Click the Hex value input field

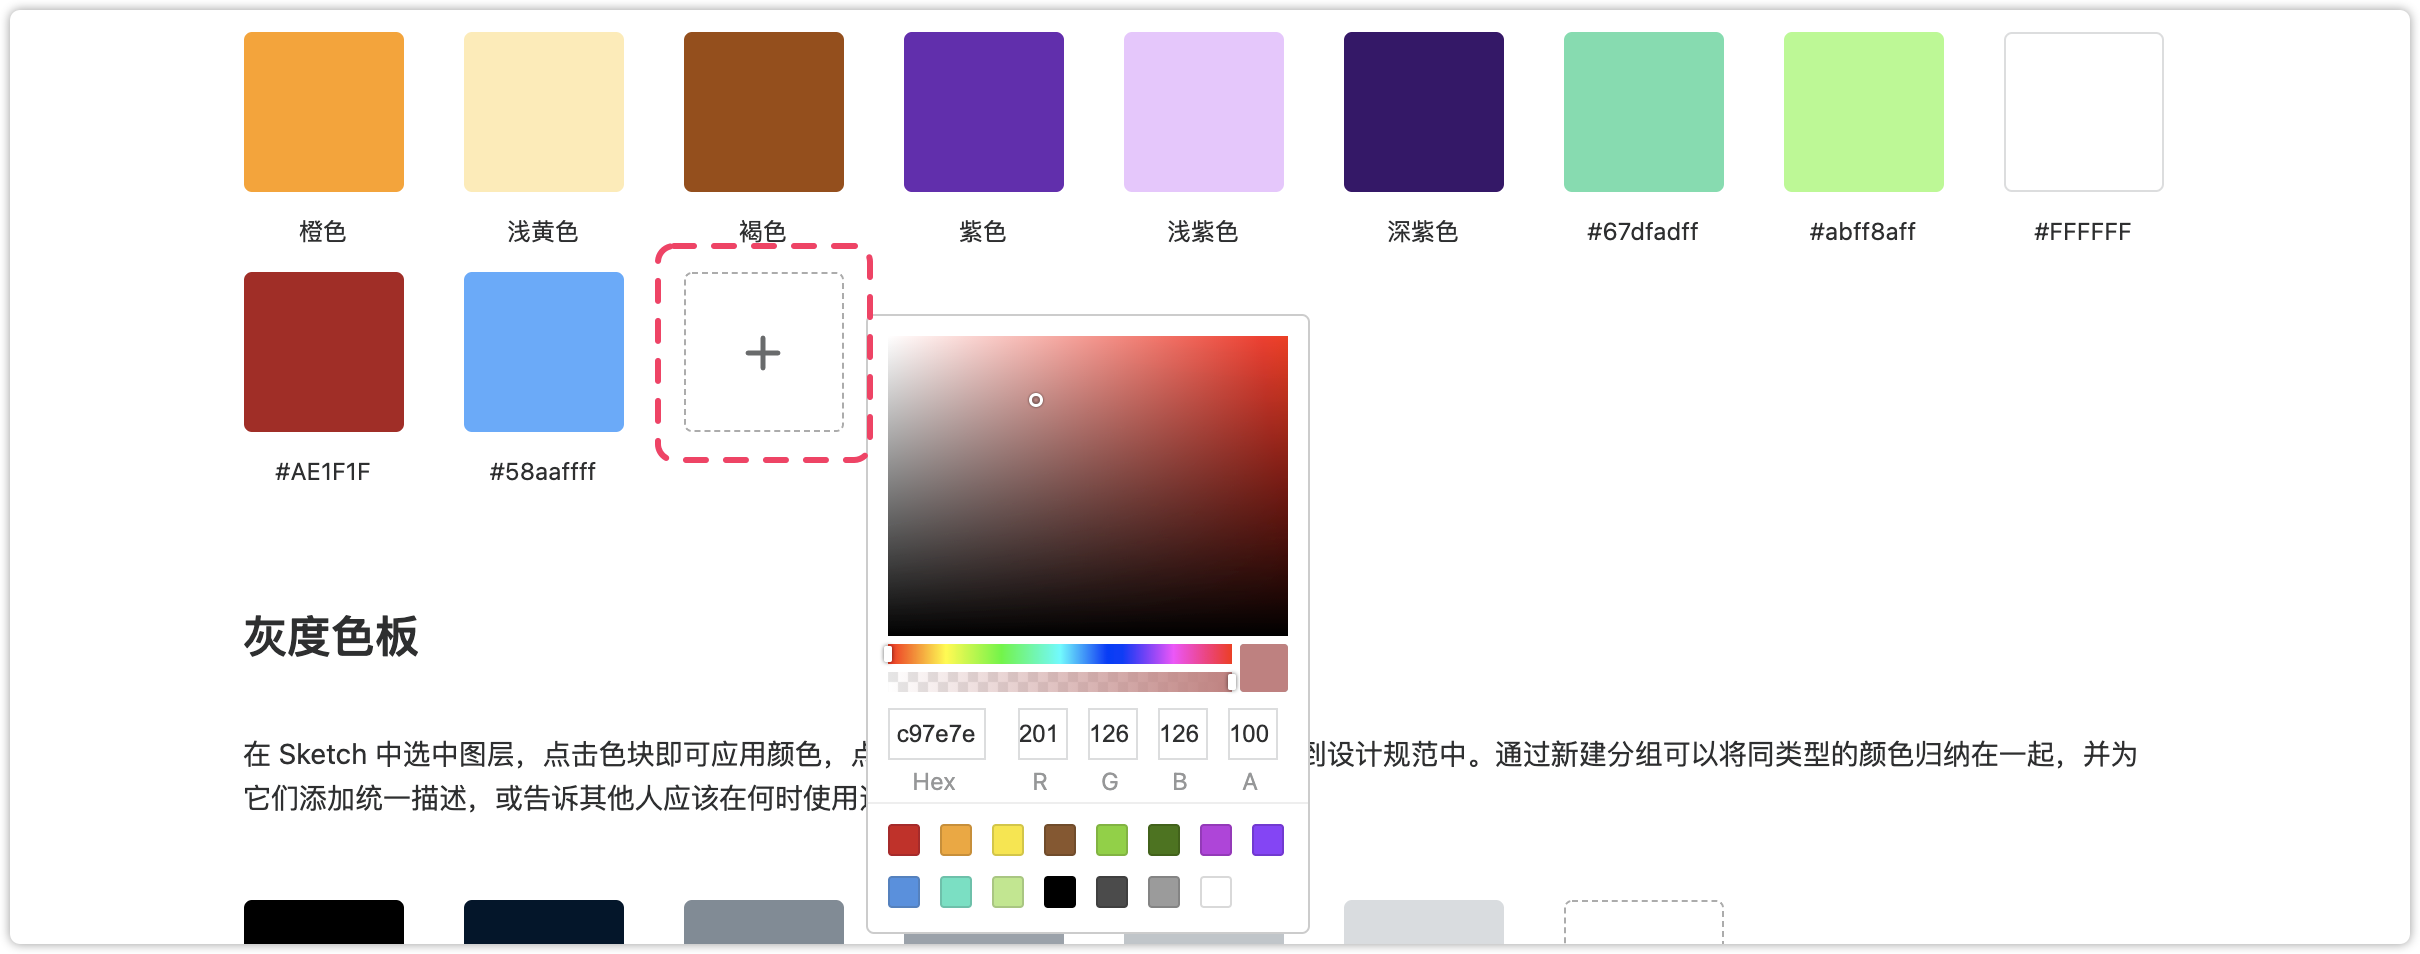pos(936,734)
